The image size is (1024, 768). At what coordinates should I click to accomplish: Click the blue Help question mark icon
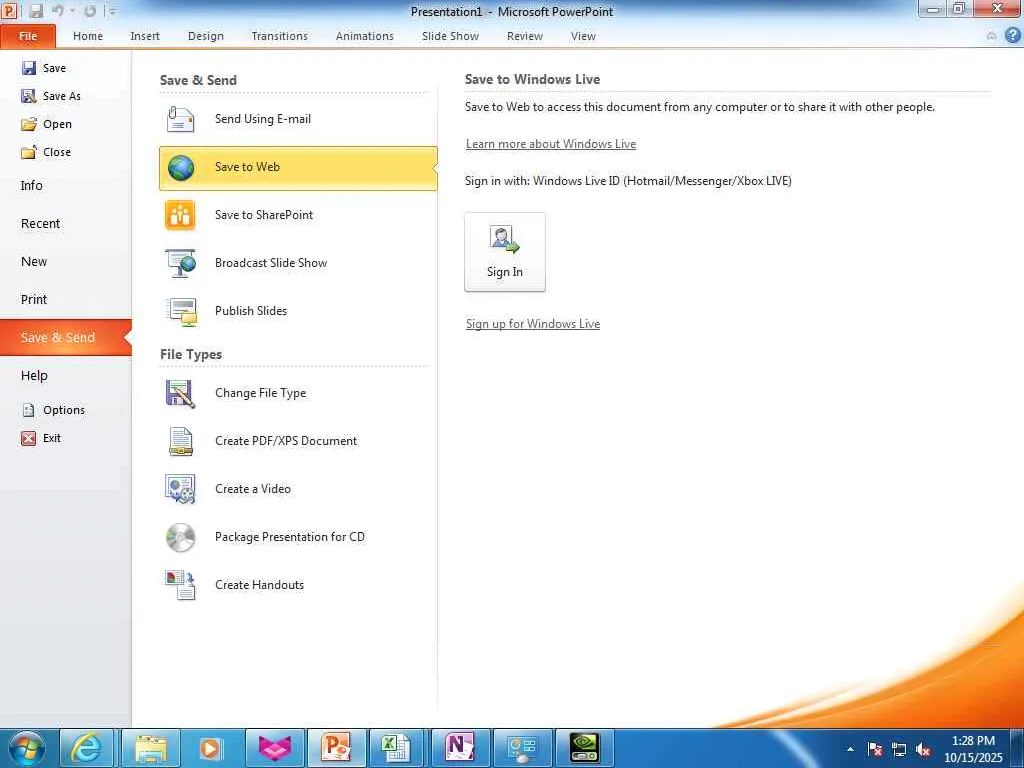click(1013, 35)
